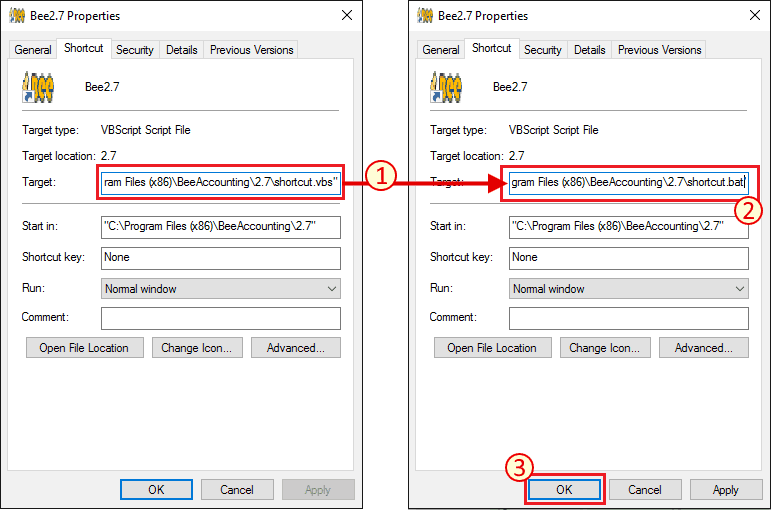Viewport: 772px width, 510px height.
Task: Click Apply in the right window
Action: (726, 489)
